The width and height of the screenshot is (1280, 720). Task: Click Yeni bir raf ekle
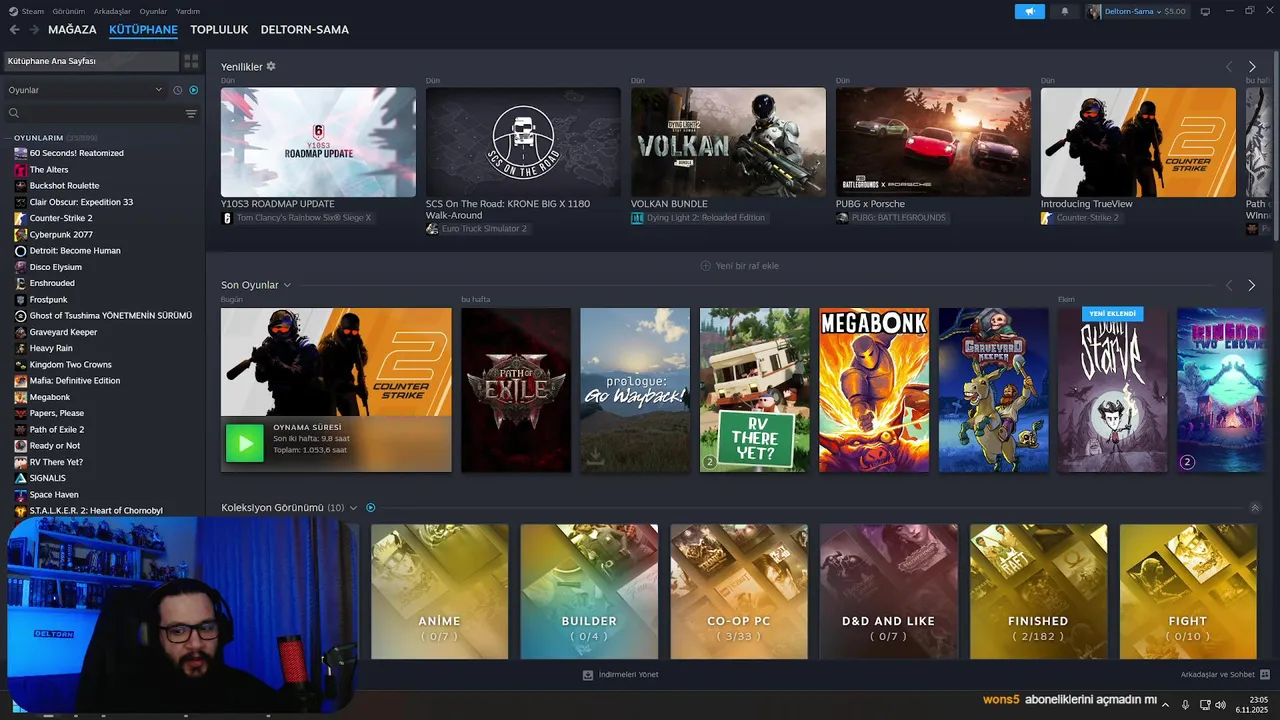point(740,266)
